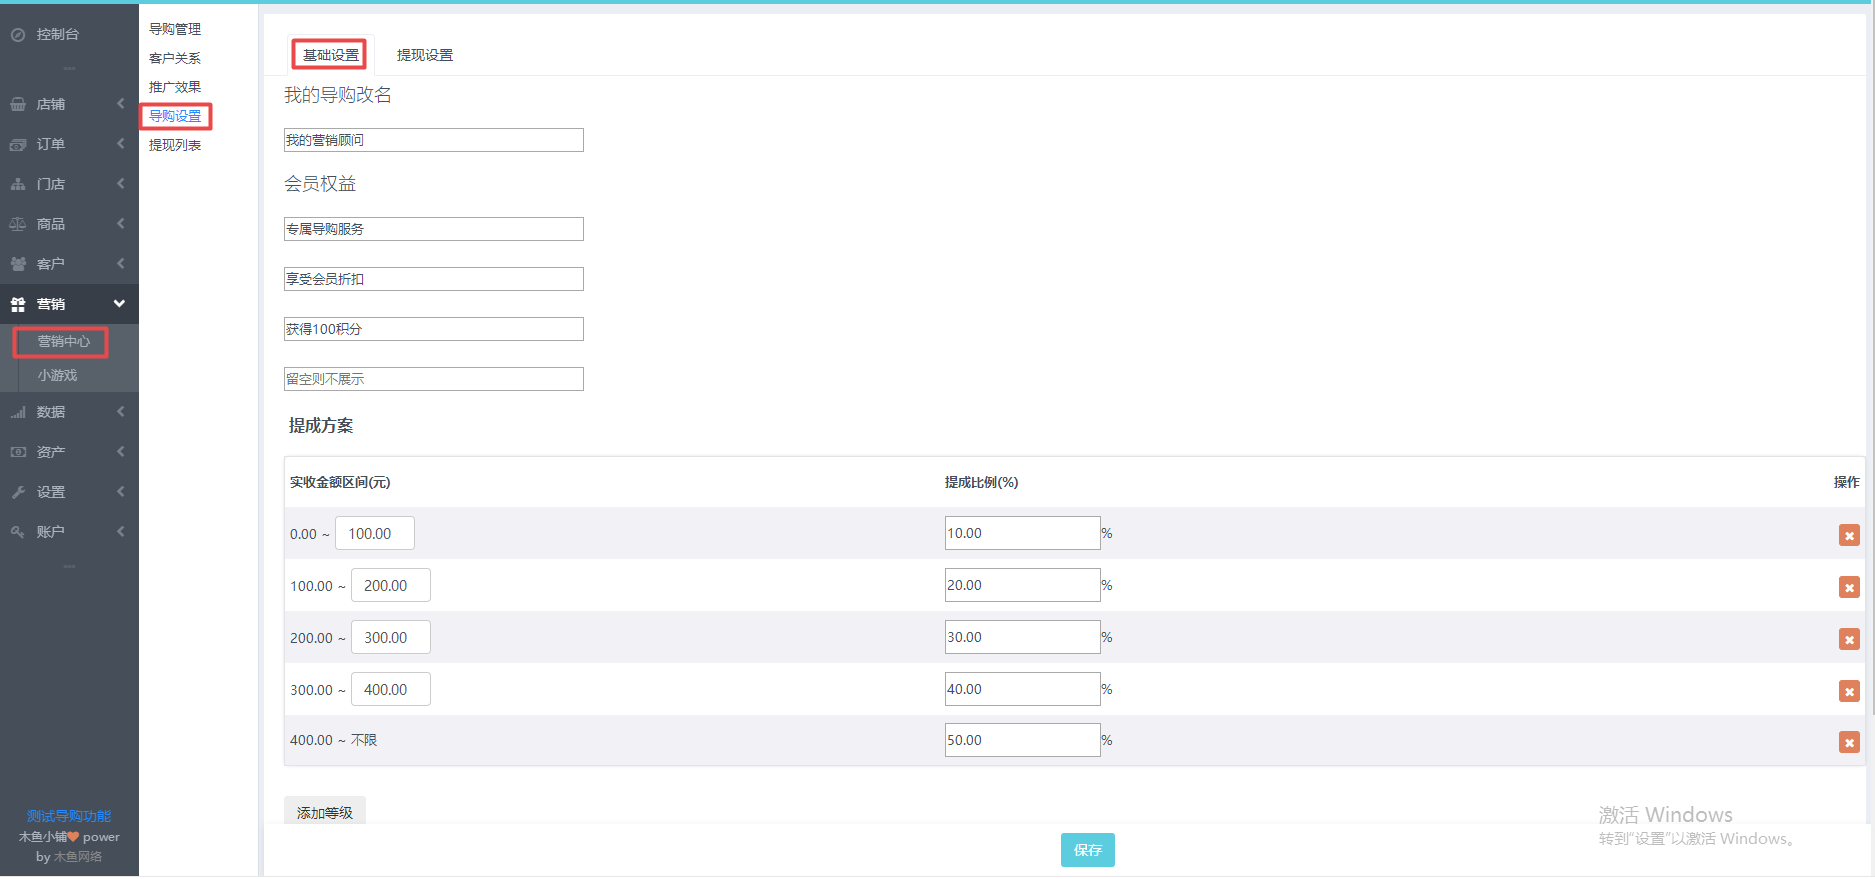The width and height of the screenshot is (1875, 879).
Task: Open 提现列表 submenu item
Action: (x=175, y=145)
